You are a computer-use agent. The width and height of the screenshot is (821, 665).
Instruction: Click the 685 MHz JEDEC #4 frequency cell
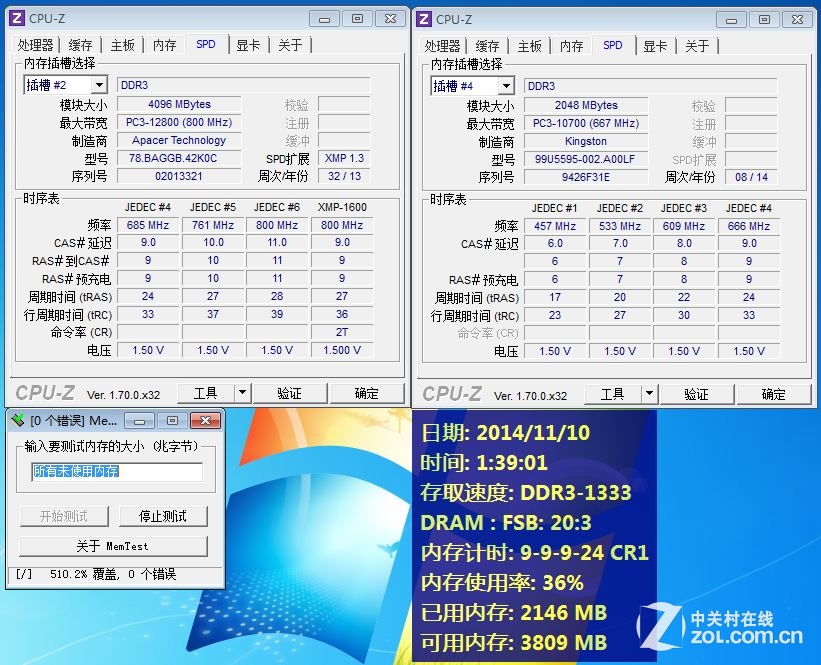pos(148,225)
